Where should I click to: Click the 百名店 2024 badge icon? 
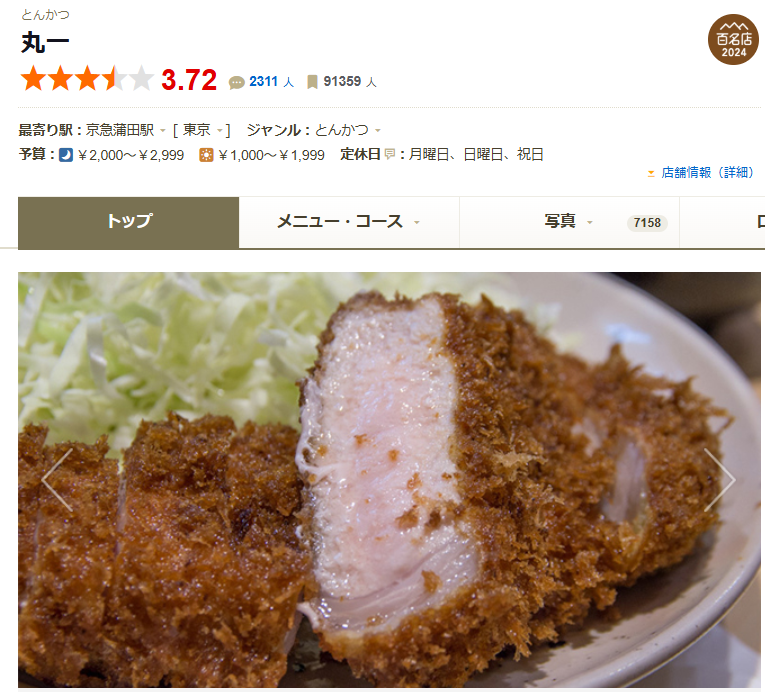coord(733,40)
